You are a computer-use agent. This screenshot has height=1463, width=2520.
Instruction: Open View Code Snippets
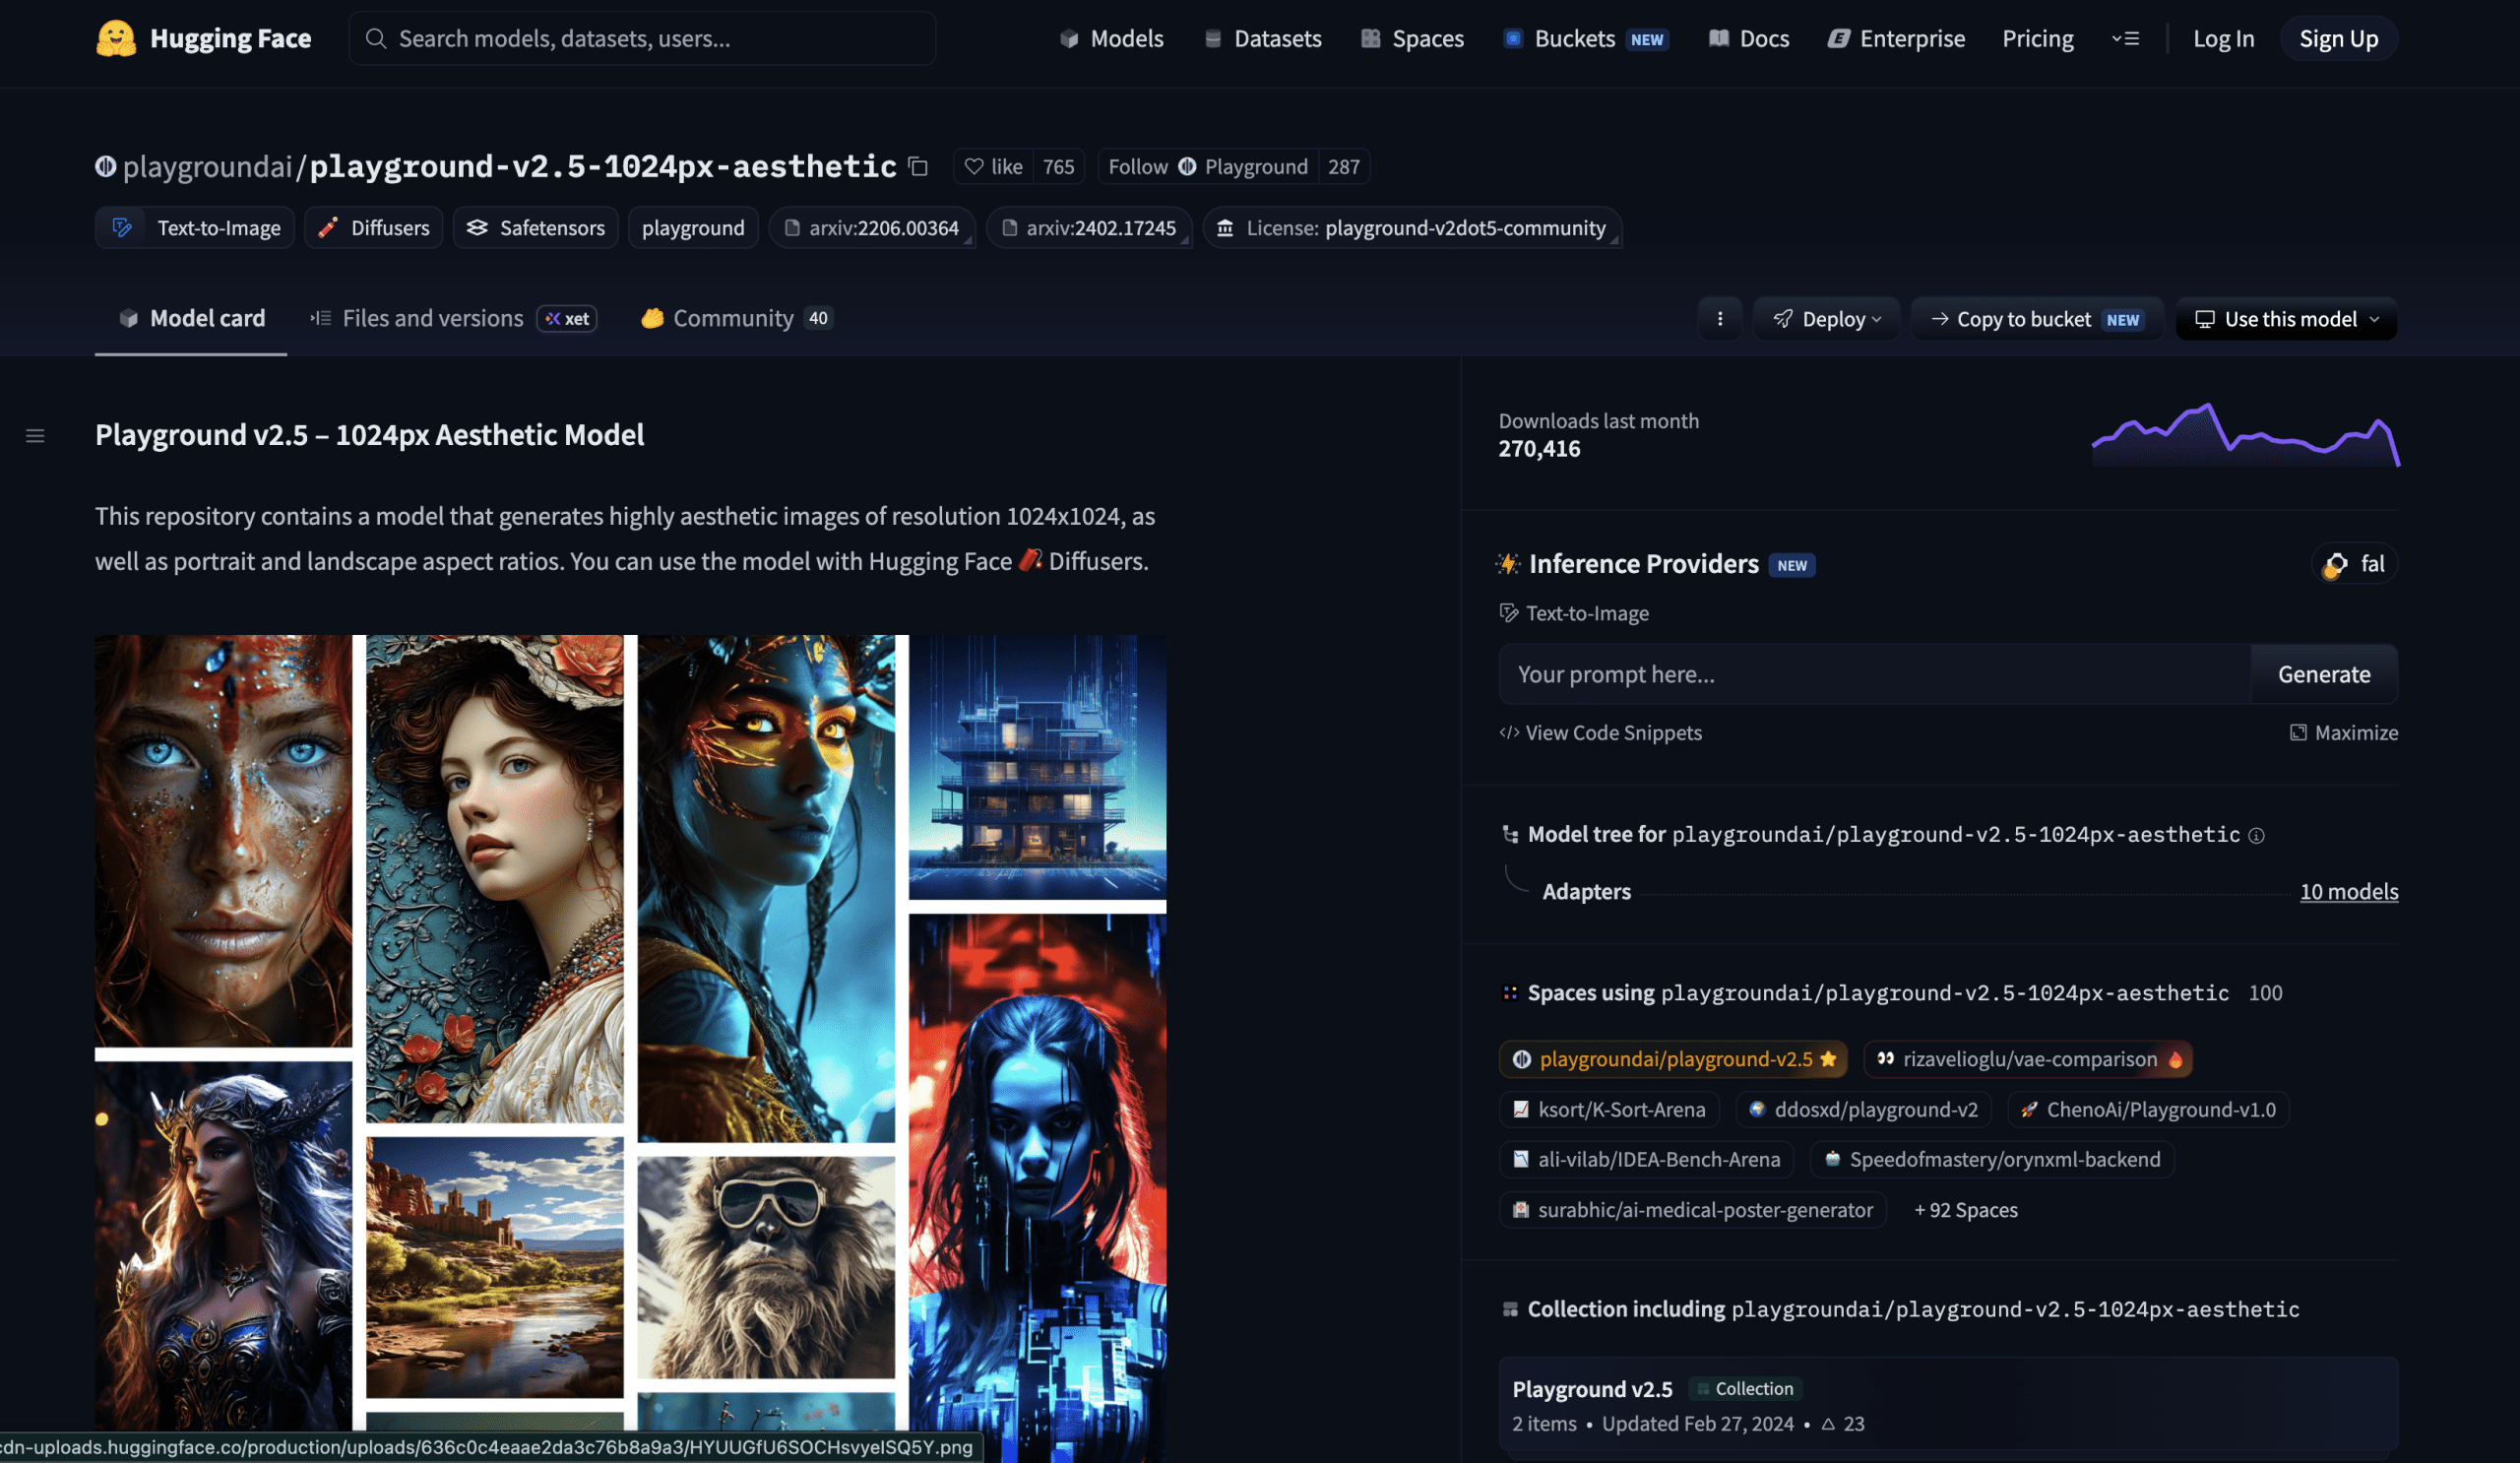coord(1600,733)
